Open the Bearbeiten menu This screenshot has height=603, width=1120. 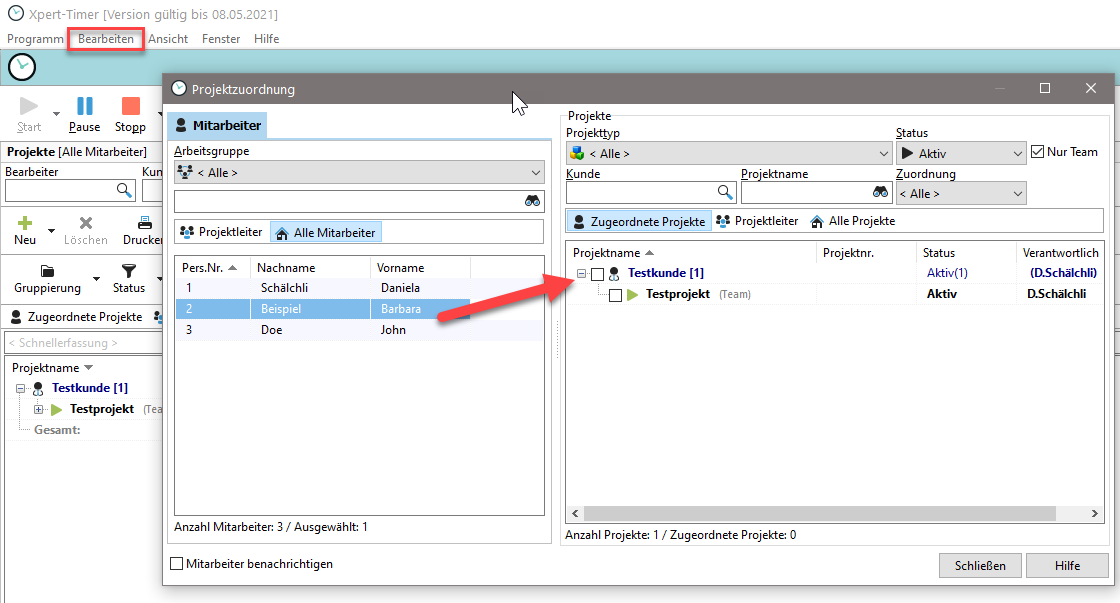(106, 39)
